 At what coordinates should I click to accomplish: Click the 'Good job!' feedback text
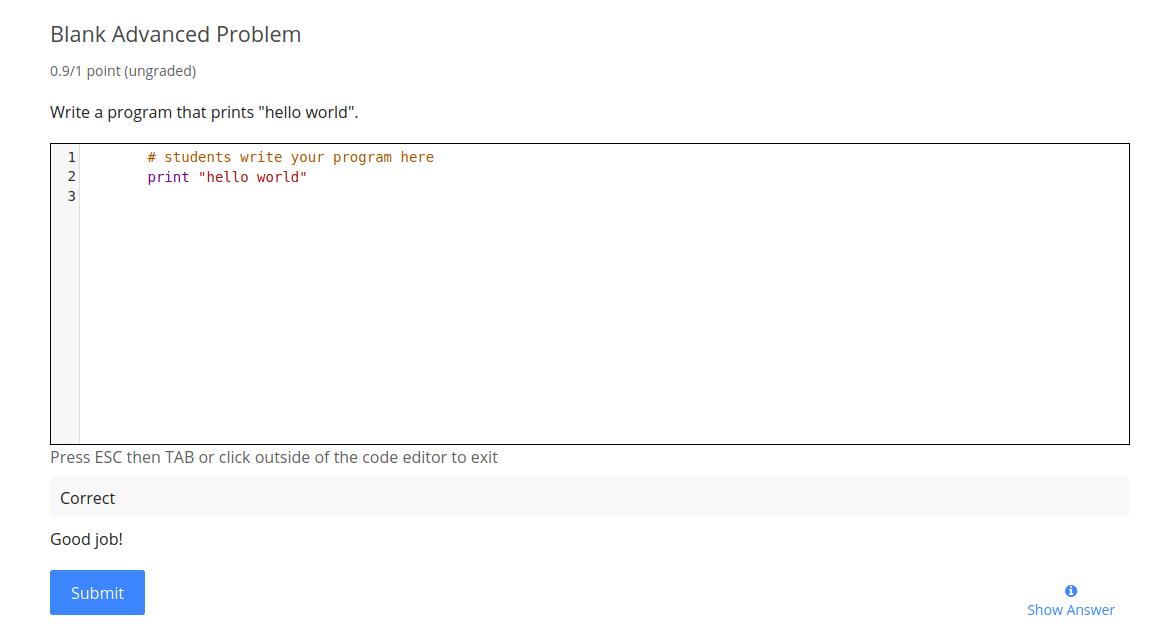pos(86,540)
